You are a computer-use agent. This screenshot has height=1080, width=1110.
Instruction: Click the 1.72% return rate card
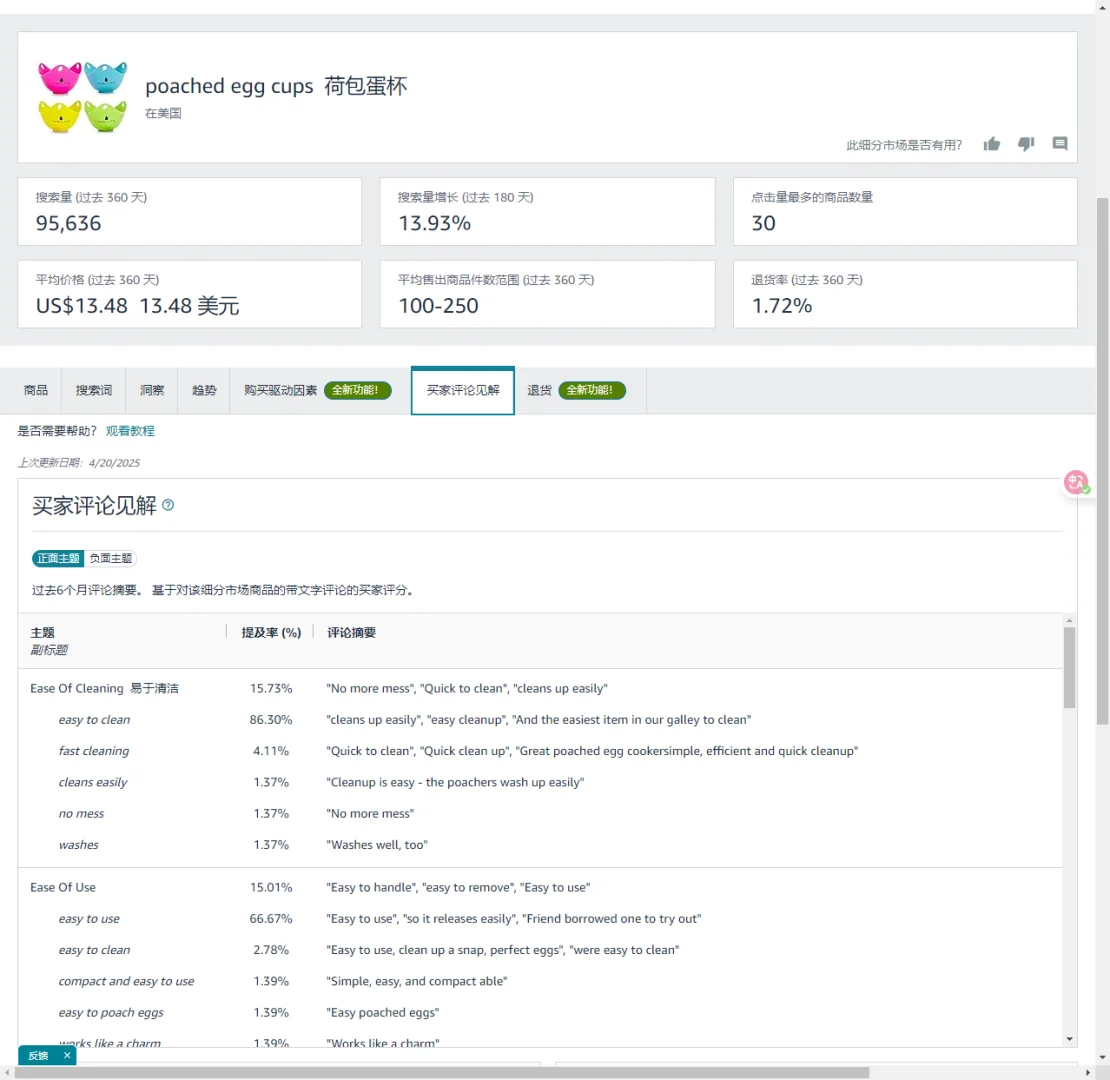(x=905, y=294)
